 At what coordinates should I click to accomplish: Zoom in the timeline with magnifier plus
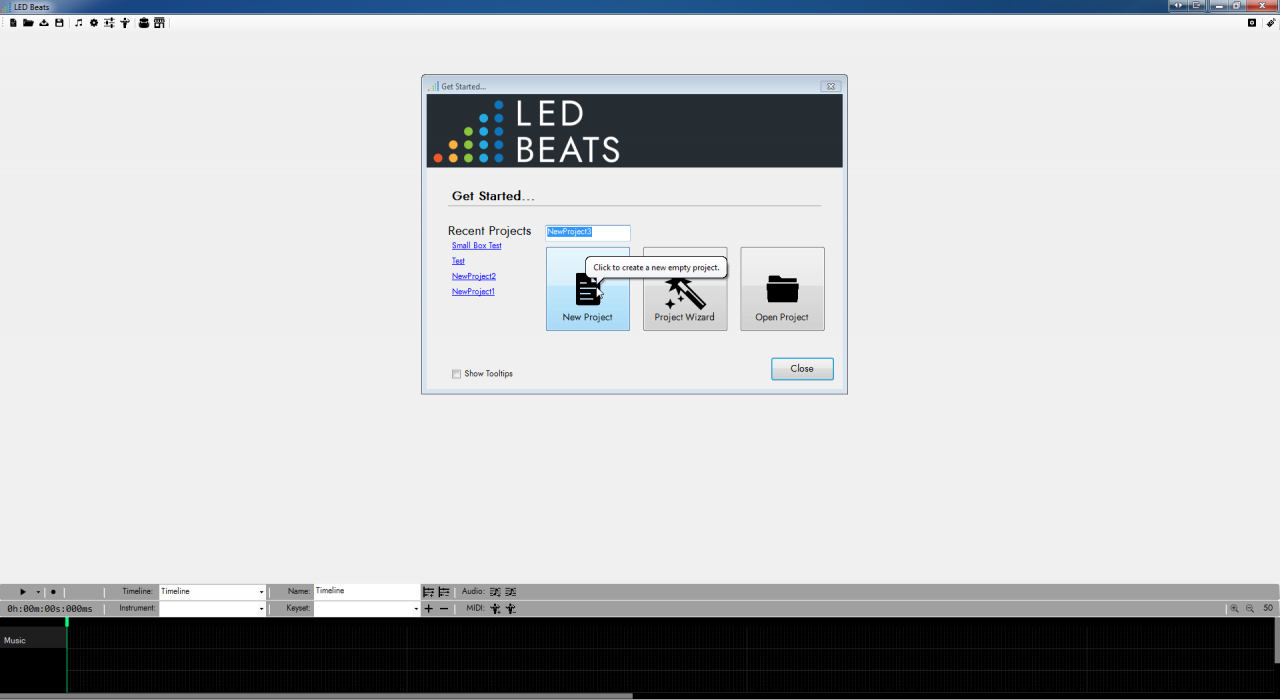pos(1235,608)
